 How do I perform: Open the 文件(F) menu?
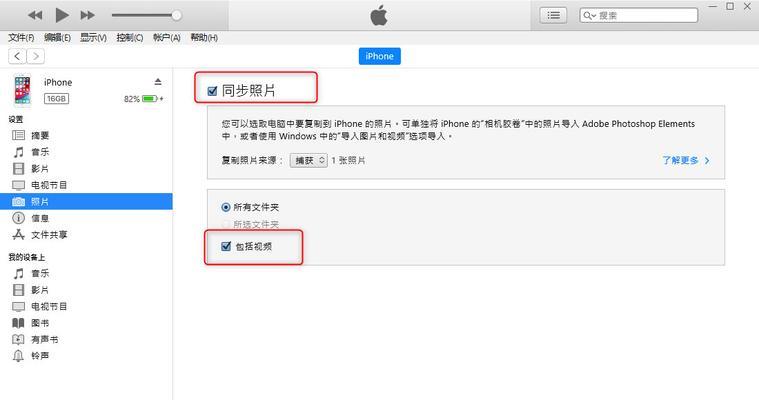21,38
